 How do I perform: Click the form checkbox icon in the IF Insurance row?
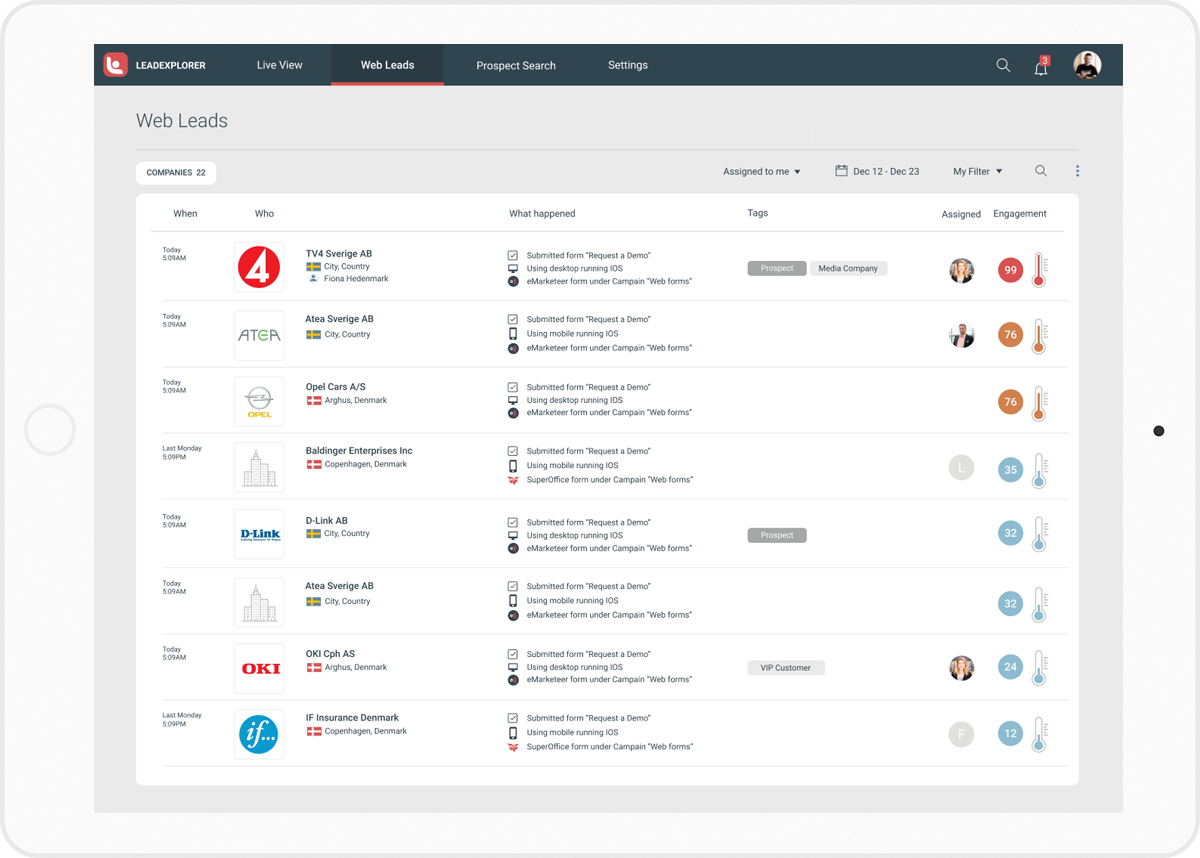[x=513, y=718]
